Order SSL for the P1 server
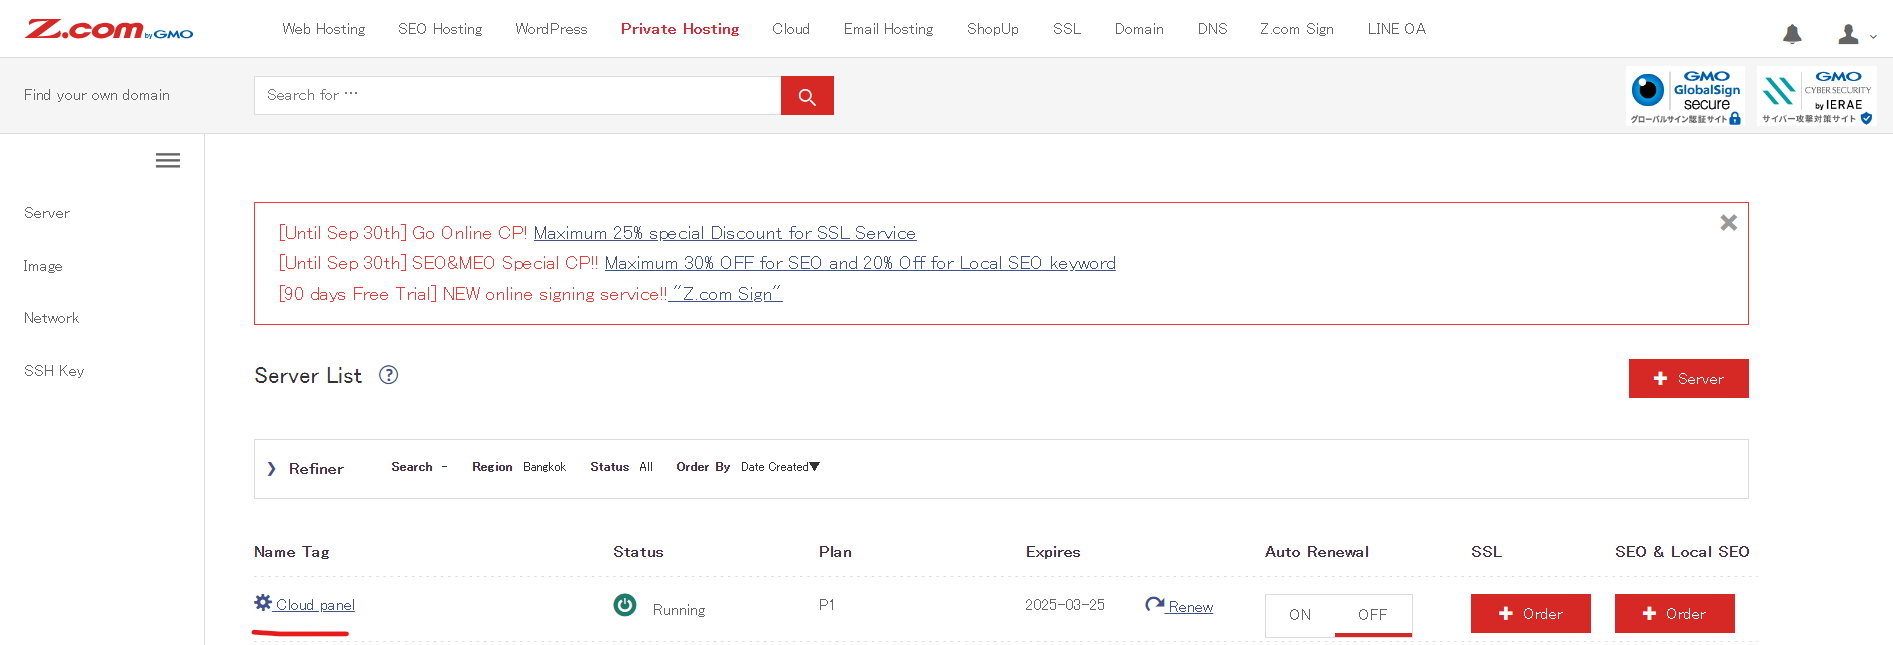Viewport: 1893px width, 645px height. point(1531,613)
